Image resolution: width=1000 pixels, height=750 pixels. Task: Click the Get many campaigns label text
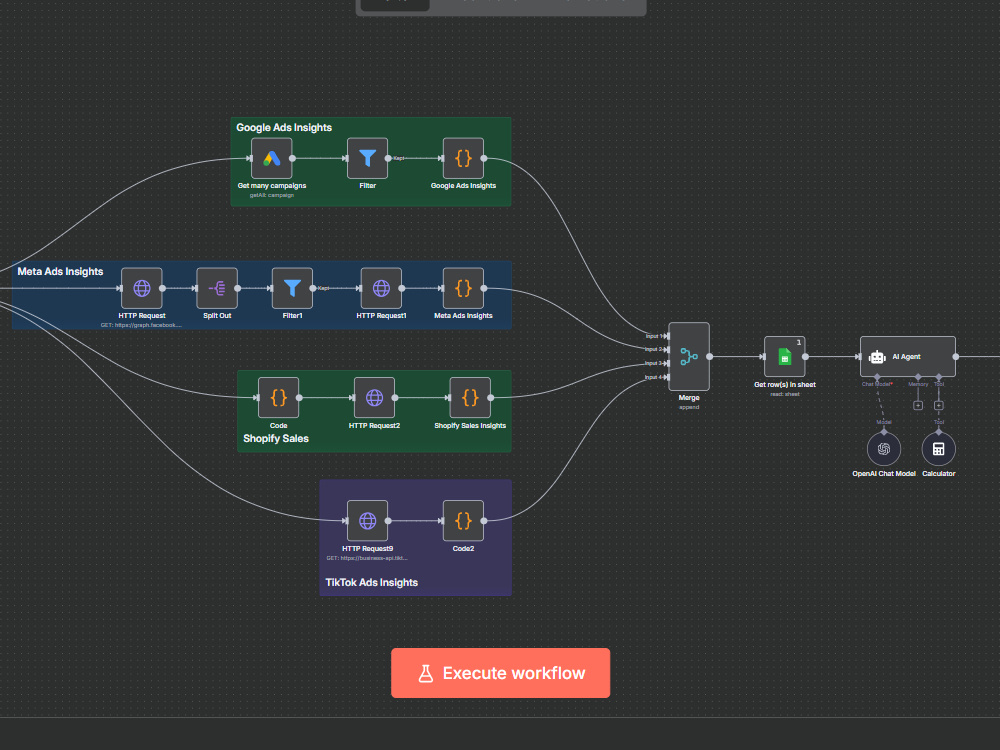[272, 186]
